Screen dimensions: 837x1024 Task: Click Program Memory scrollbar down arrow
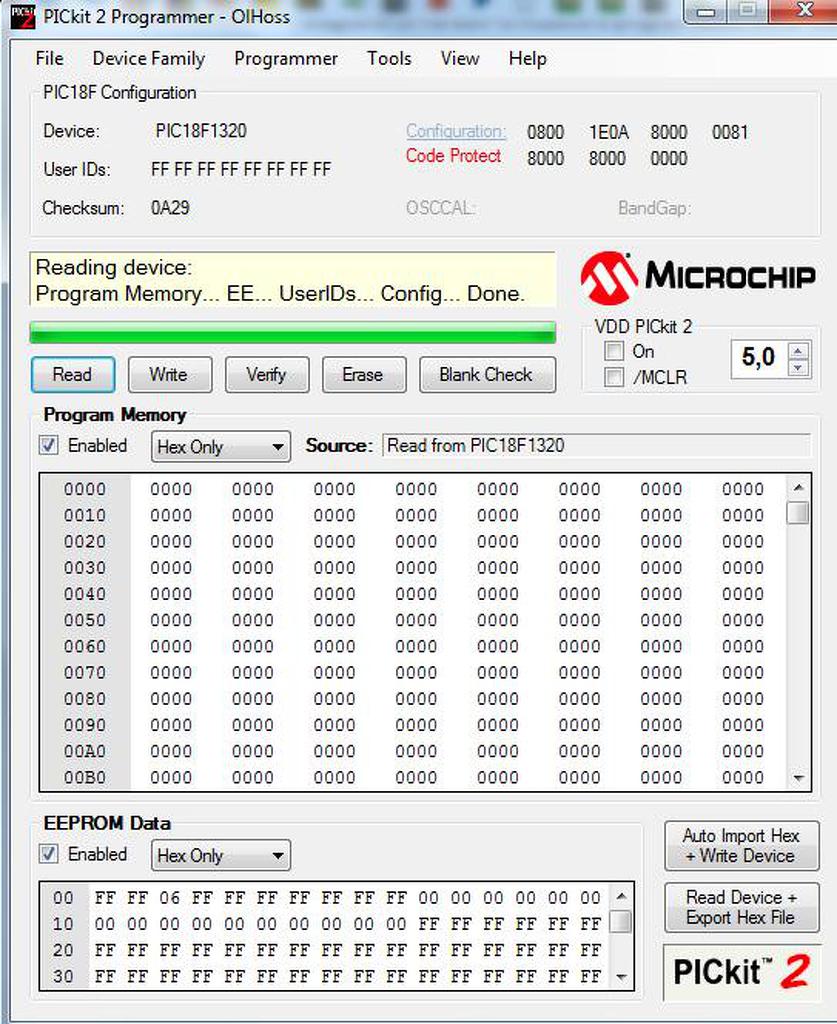(798, 778)
